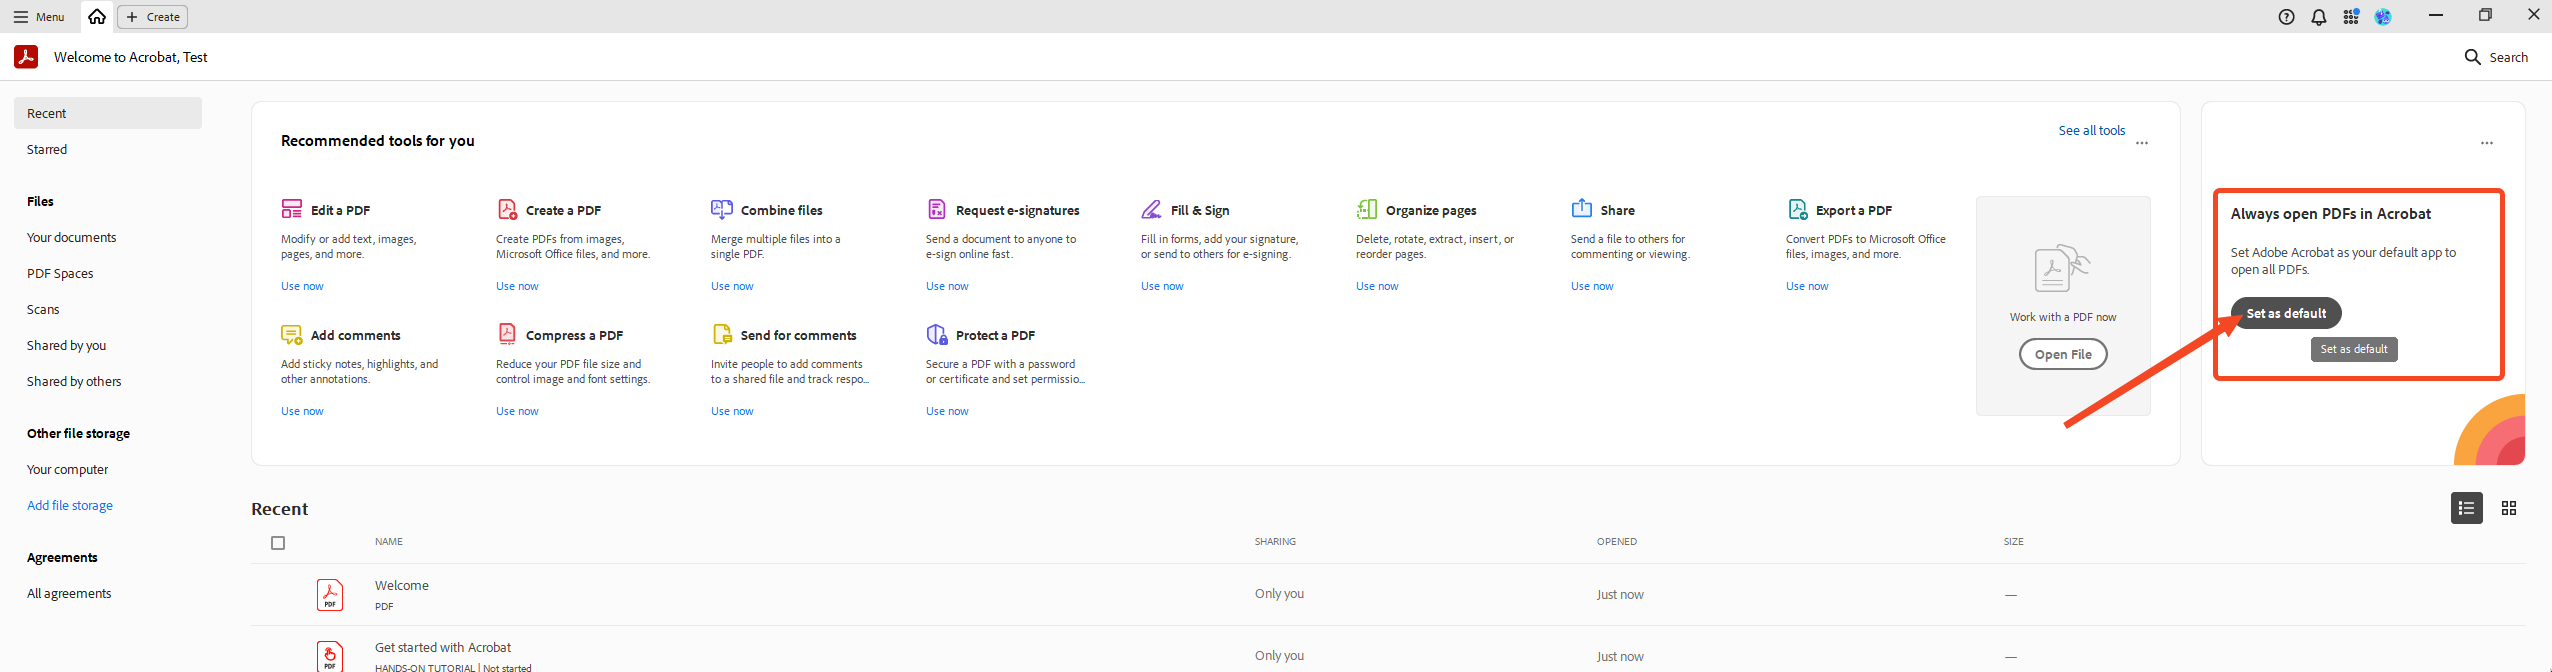
Task: Click the Open File button
Action: coord(2063,354)
